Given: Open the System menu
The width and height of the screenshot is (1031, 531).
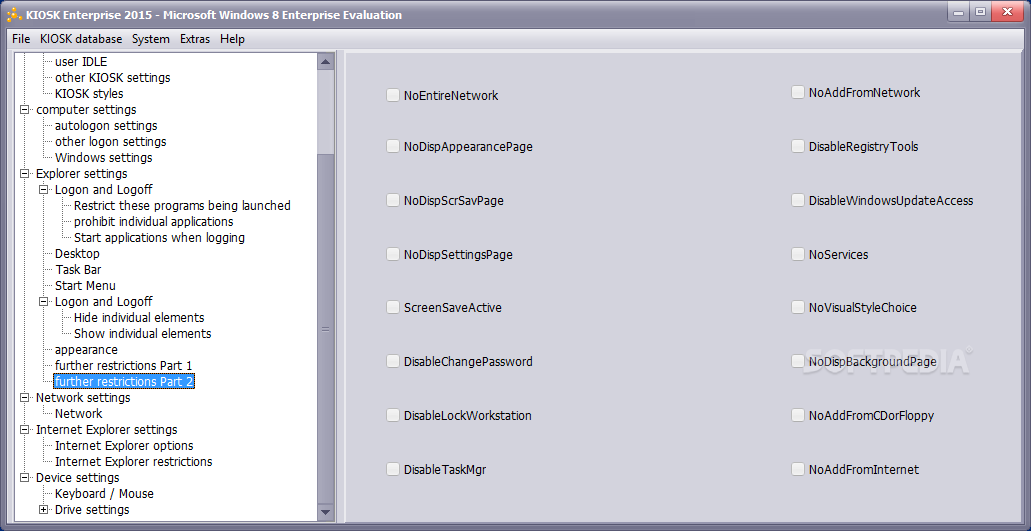Looking at the screenshot, I should 151,39.
